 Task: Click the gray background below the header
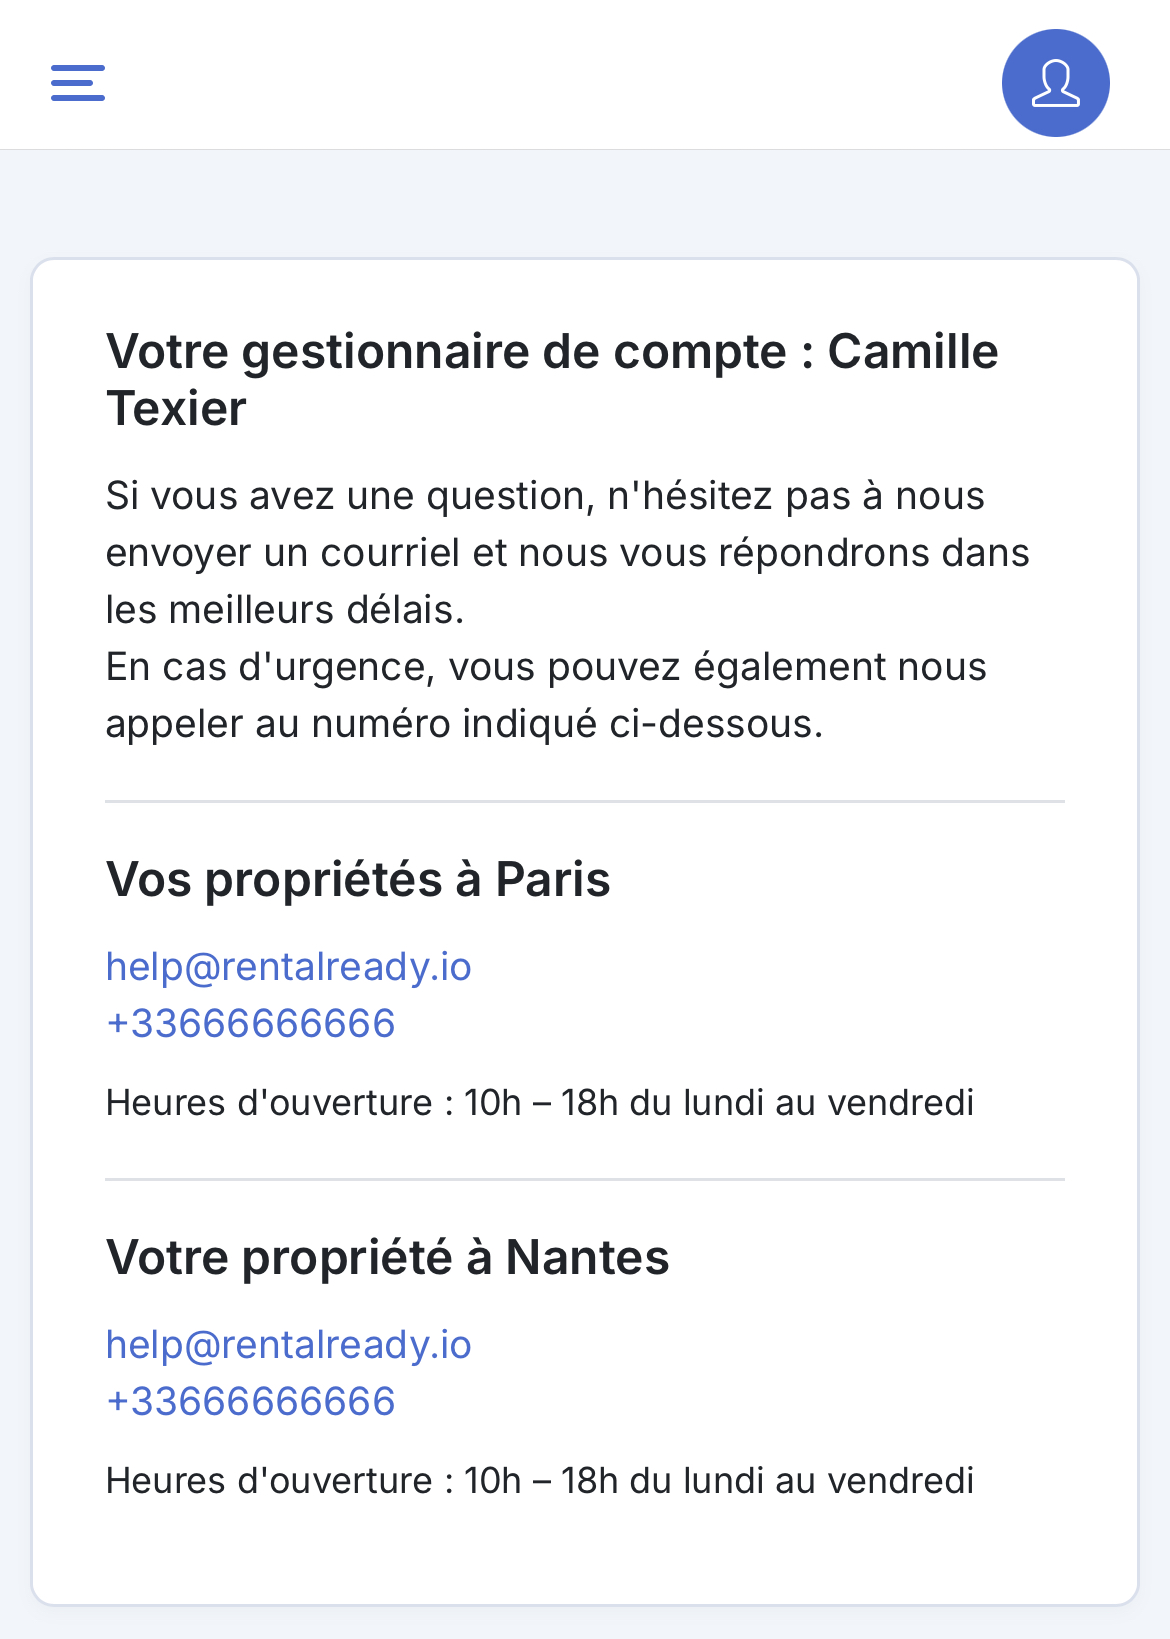coord(585,204)
